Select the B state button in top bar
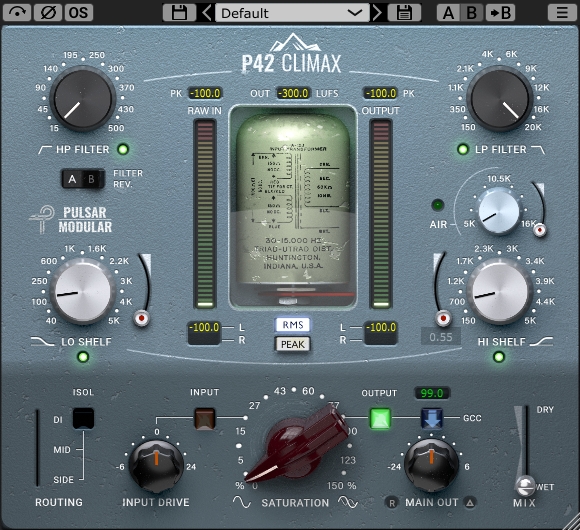Image resolution: width=580 pixels, height=530 pixels. tap(472, 13)
